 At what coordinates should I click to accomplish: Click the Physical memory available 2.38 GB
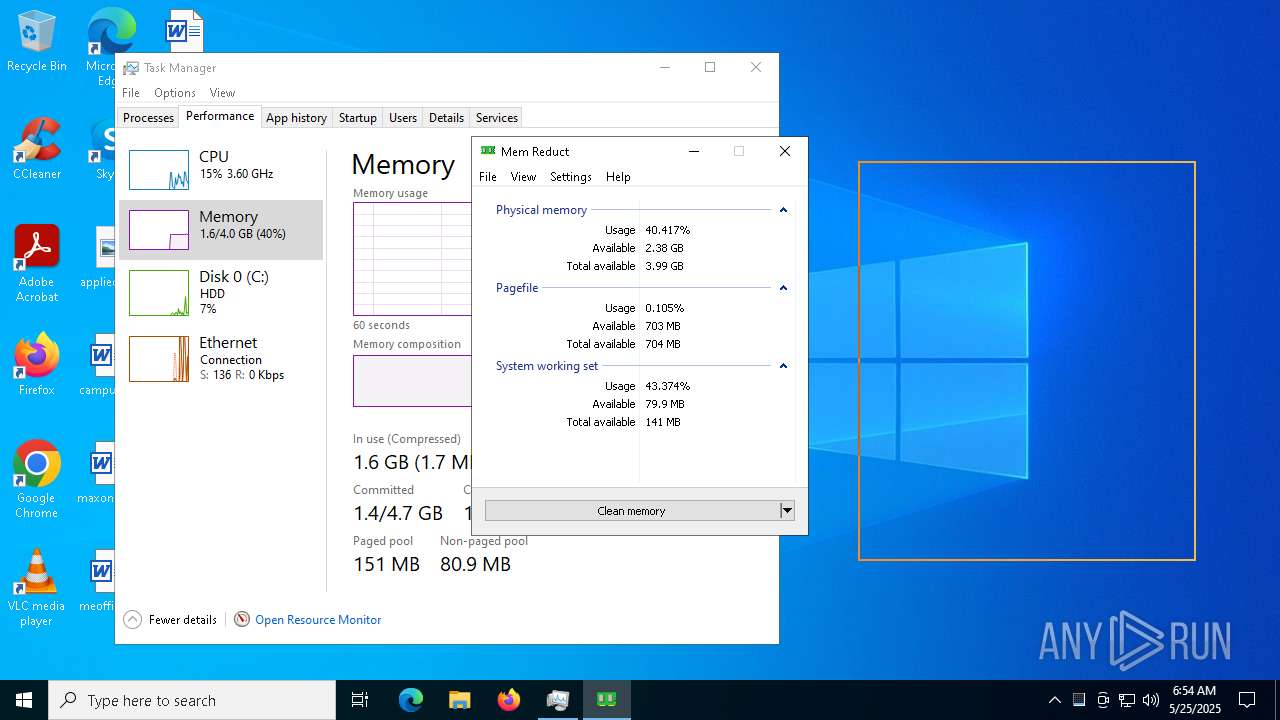point(664,248)
